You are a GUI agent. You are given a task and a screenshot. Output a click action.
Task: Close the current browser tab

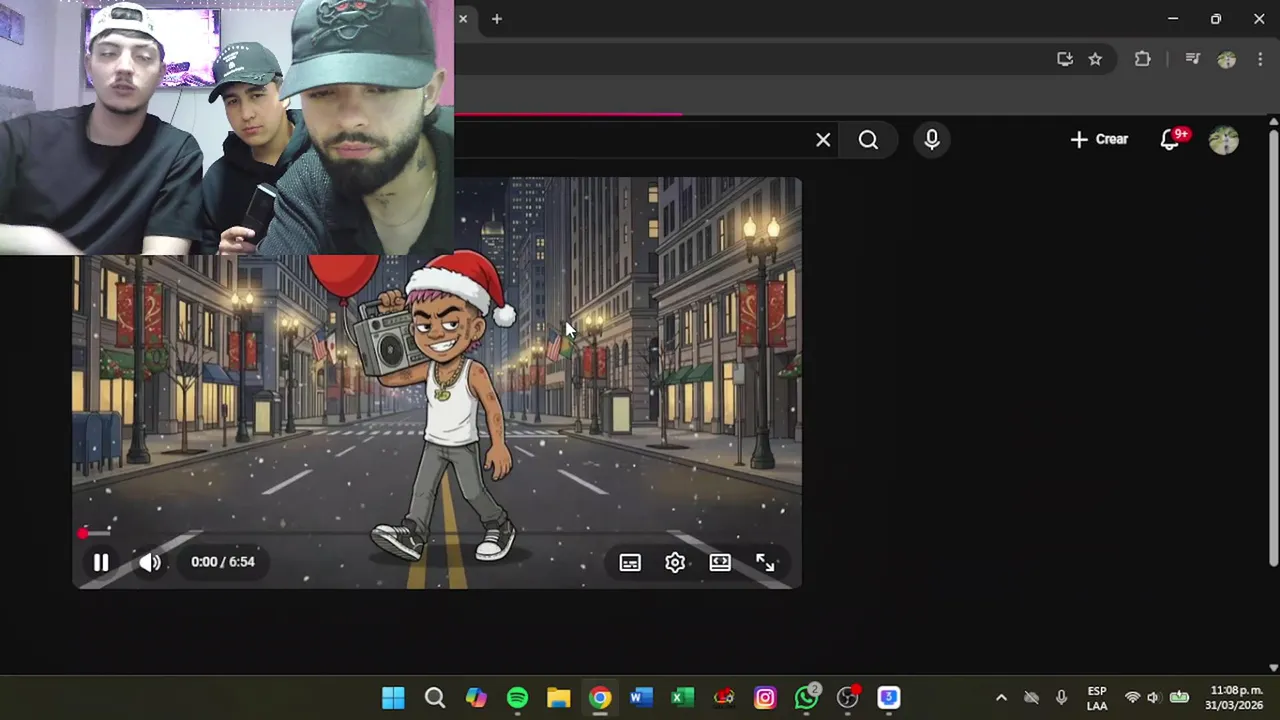[x=463, y=19]
